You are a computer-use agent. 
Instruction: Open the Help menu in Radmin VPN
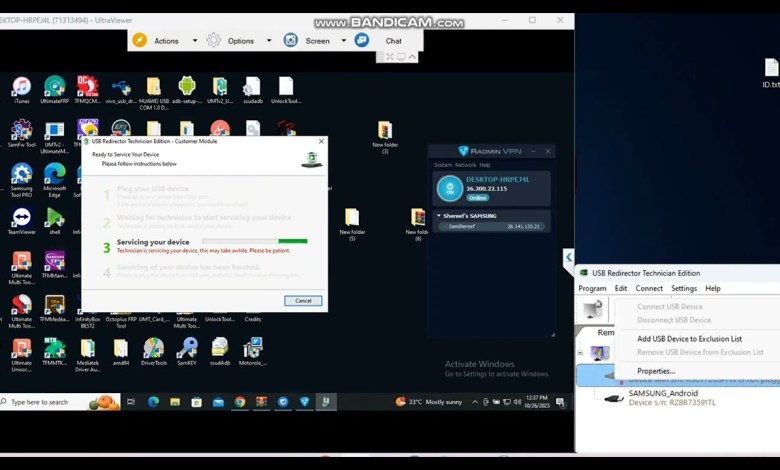click(485, 165)
